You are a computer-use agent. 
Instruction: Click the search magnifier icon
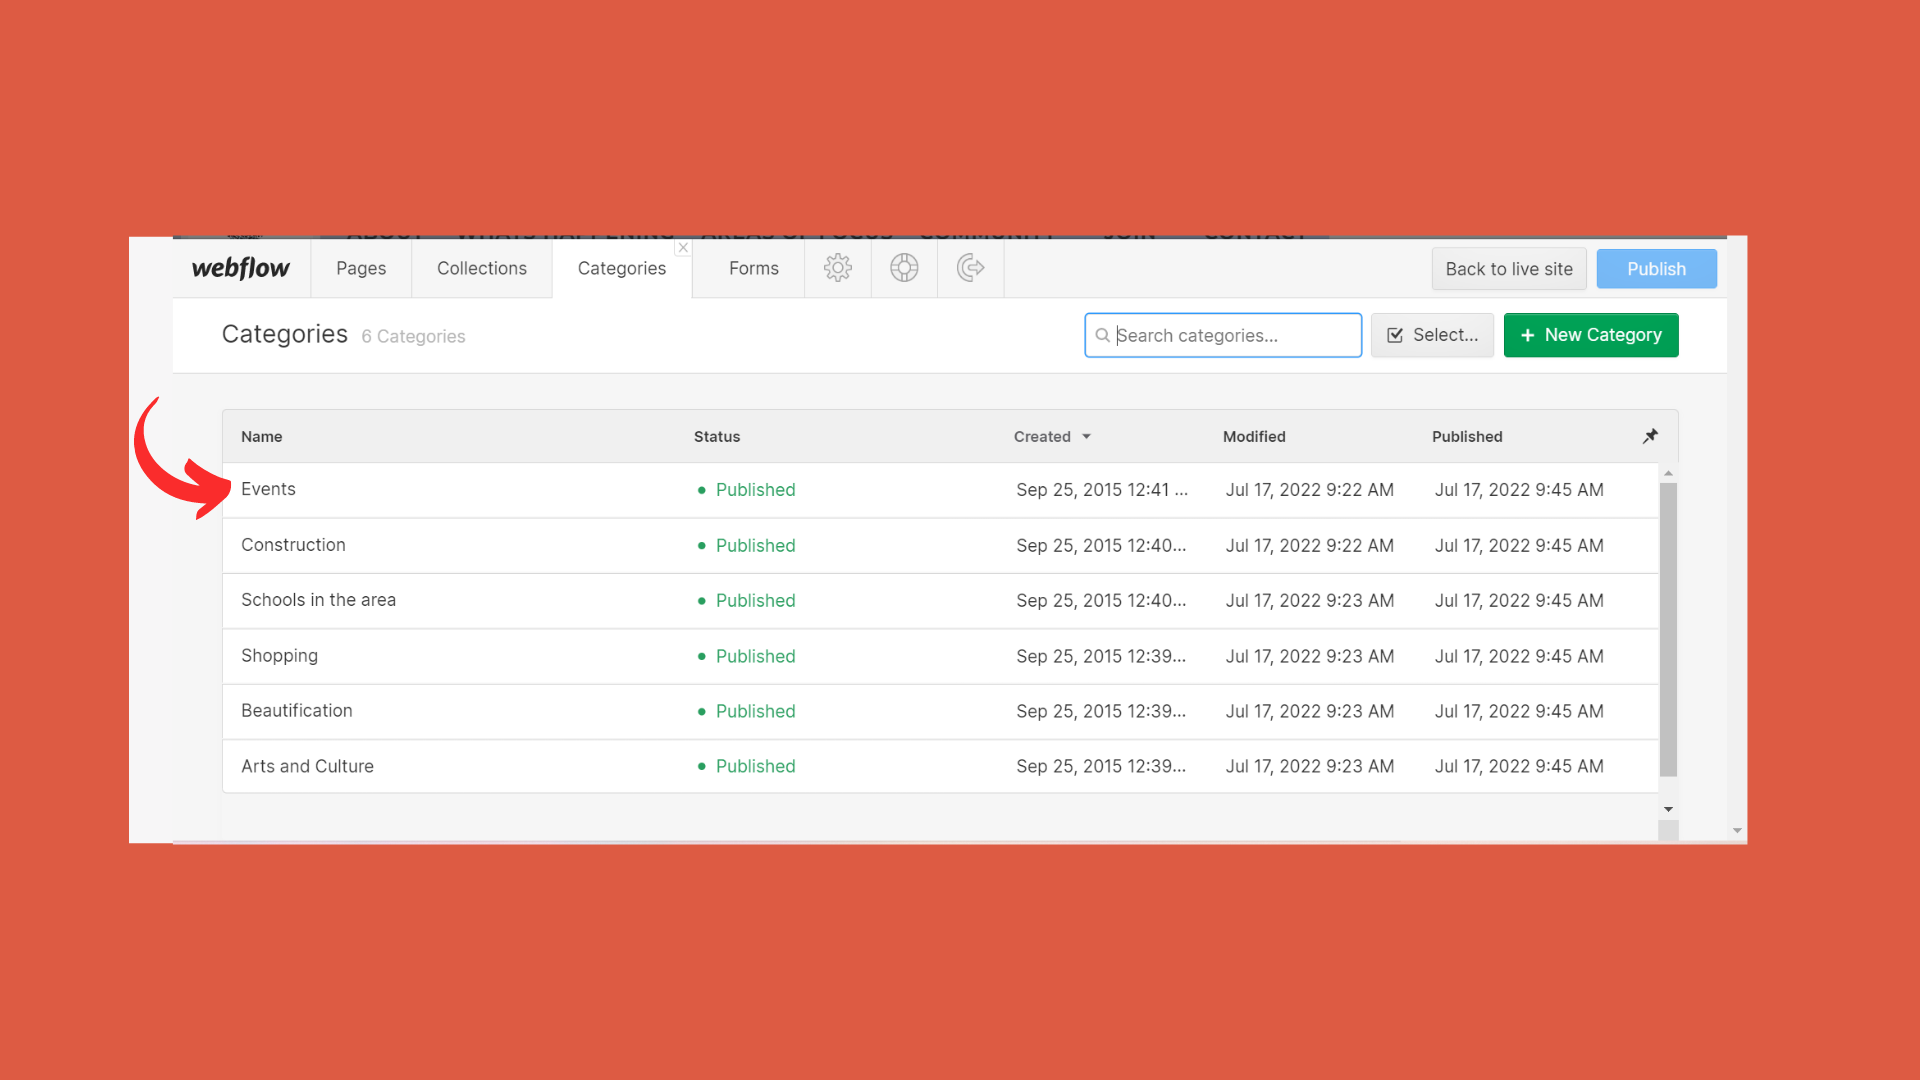pos(1102,336)
